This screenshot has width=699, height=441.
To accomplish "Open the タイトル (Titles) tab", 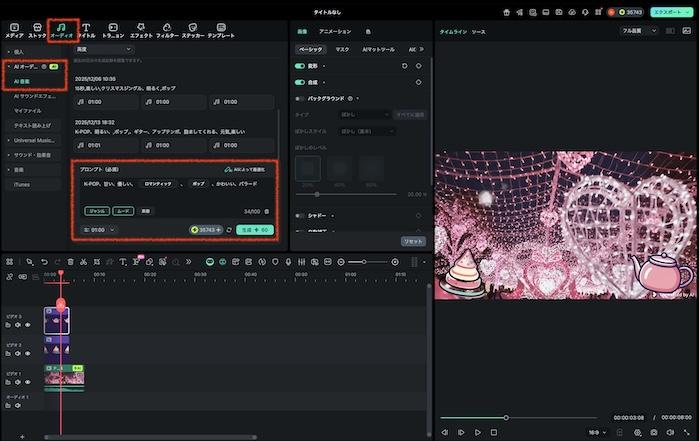I will (86, 31).
